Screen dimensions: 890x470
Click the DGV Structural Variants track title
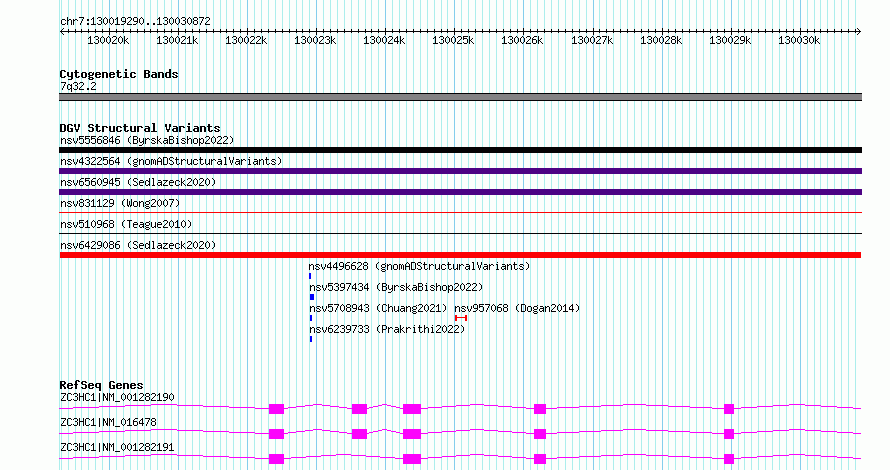point(140,128)
